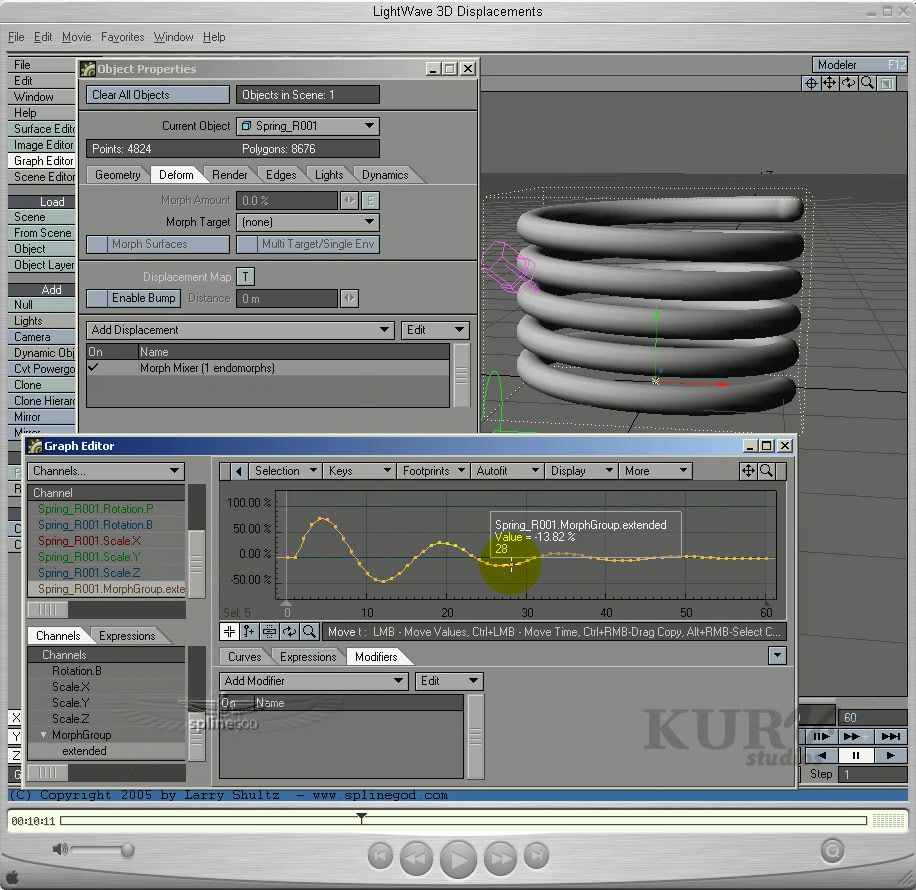Click the viewport zoom magnifier icon

pos(867,84)
